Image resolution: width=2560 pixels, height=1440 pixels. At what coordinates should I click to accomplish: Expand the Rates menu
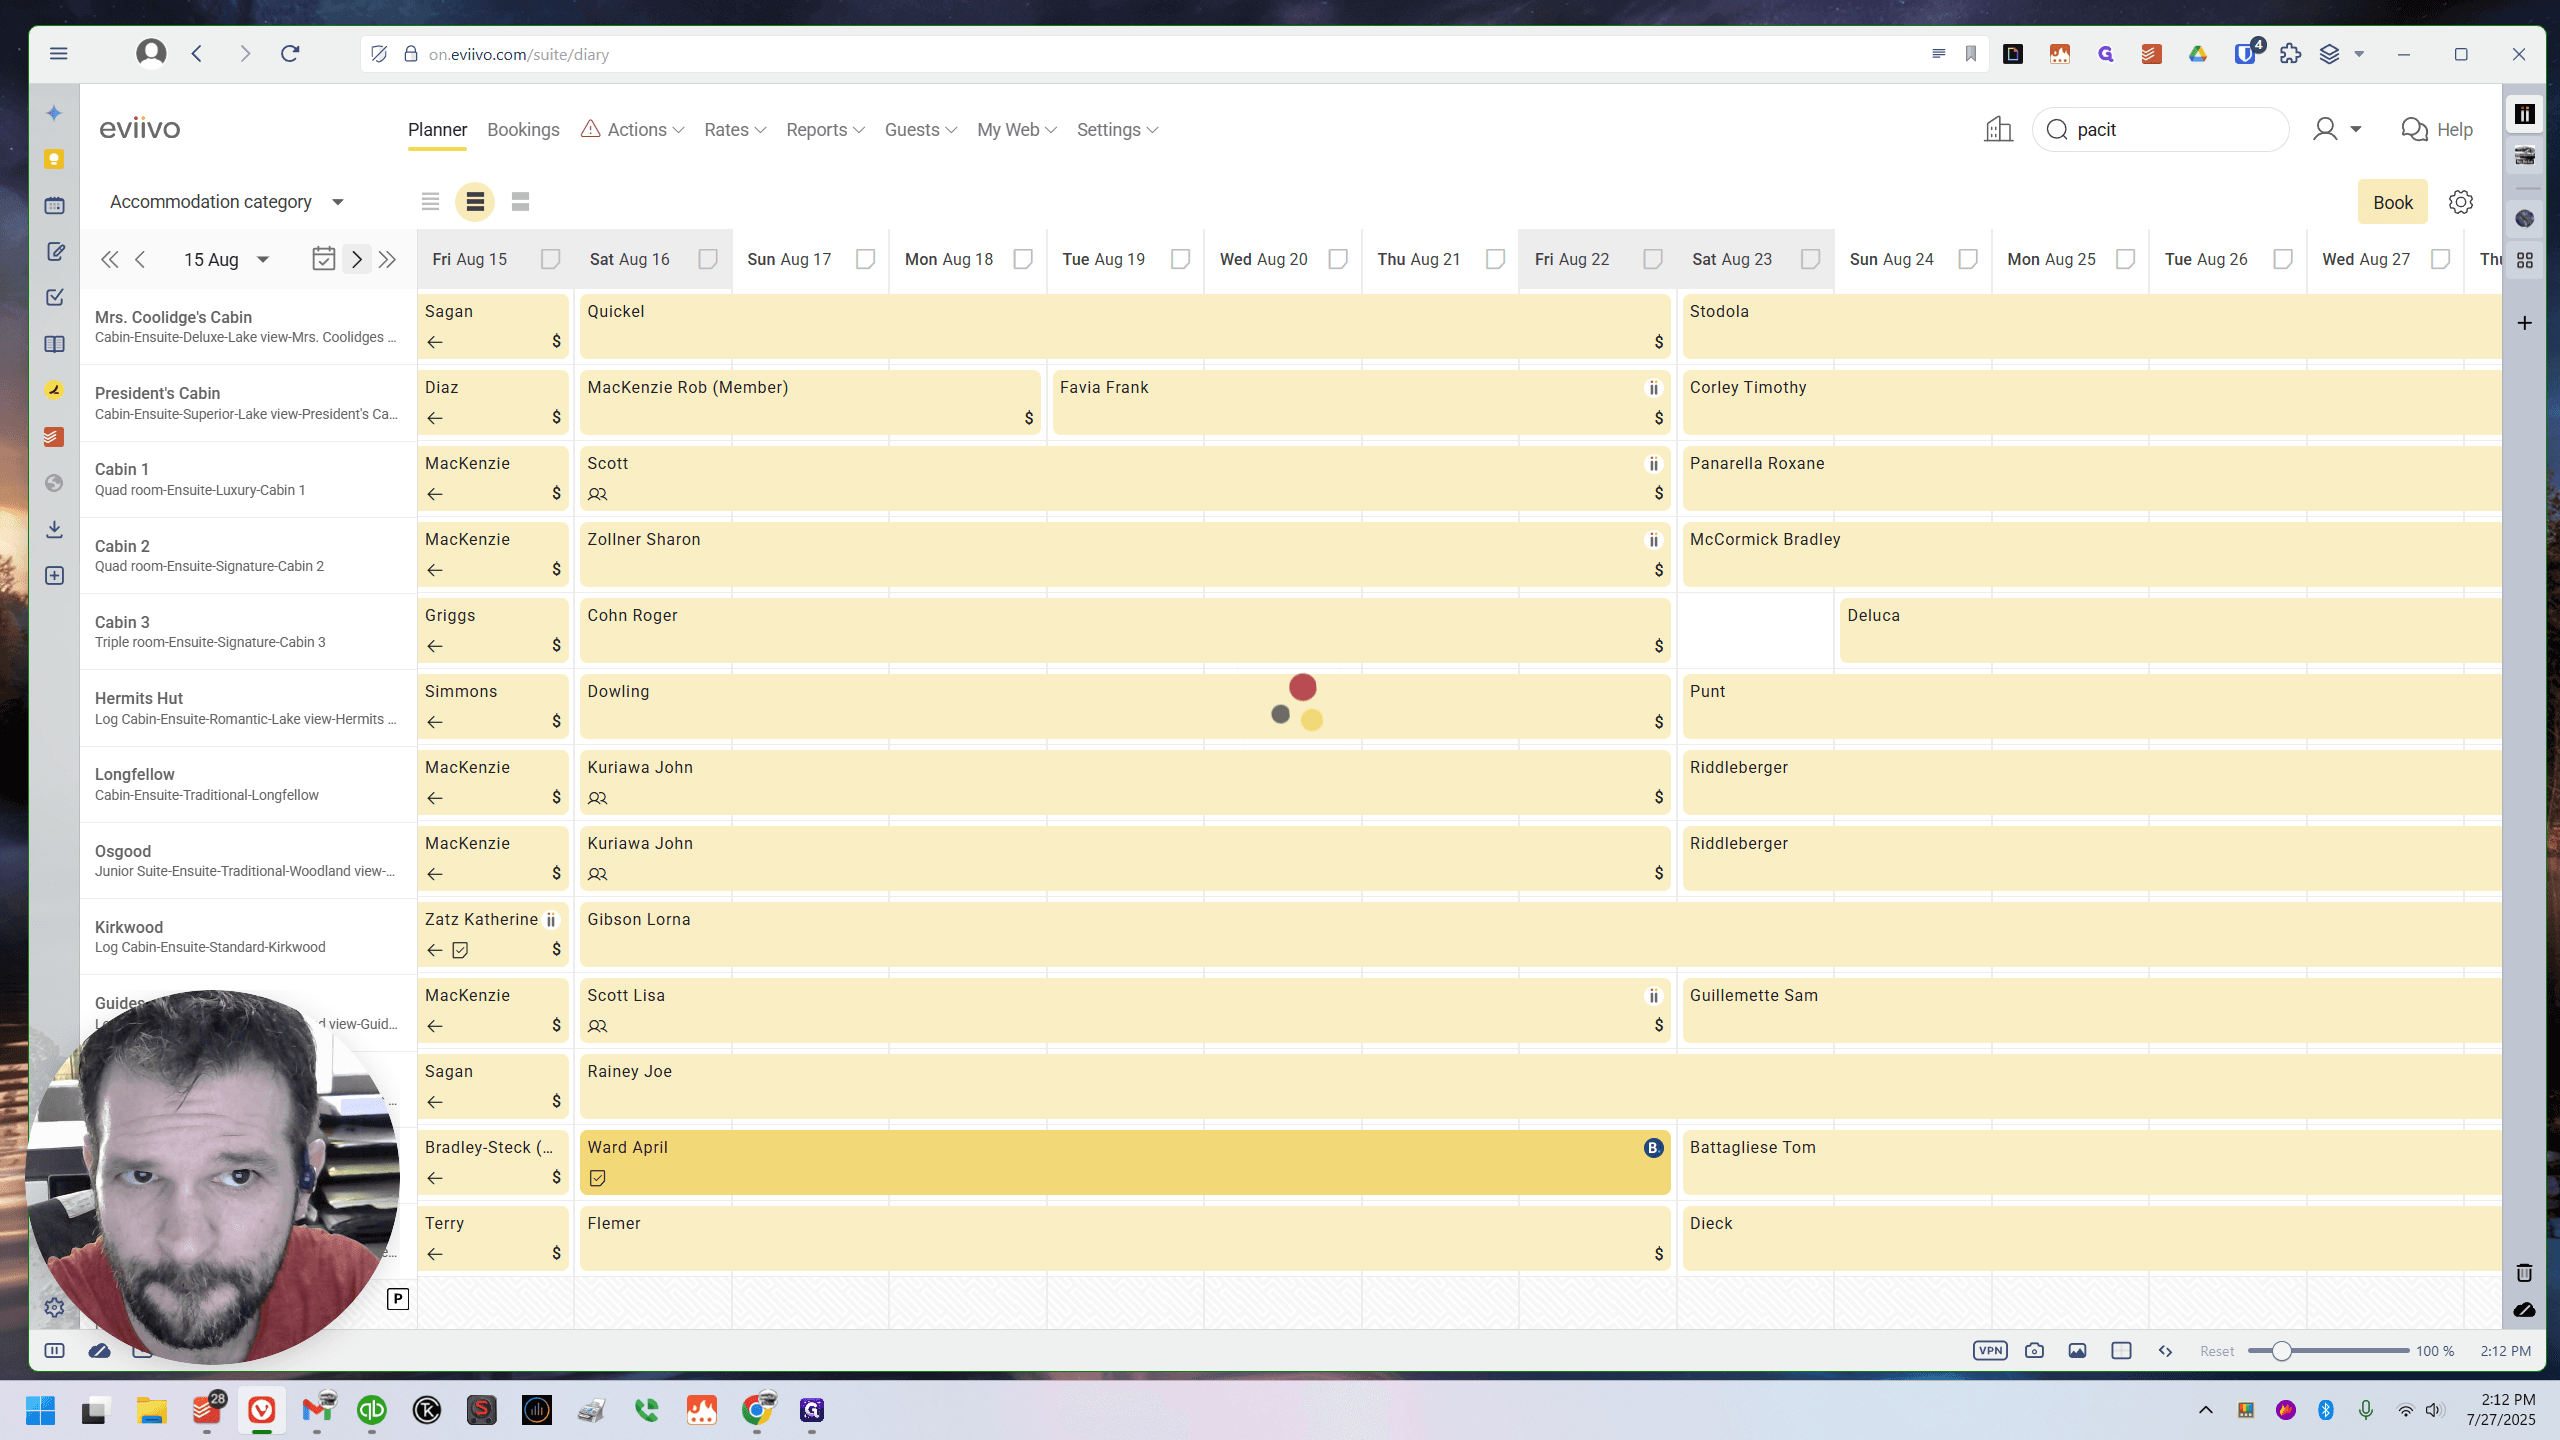pyautogui.click(x=735, y=130)
